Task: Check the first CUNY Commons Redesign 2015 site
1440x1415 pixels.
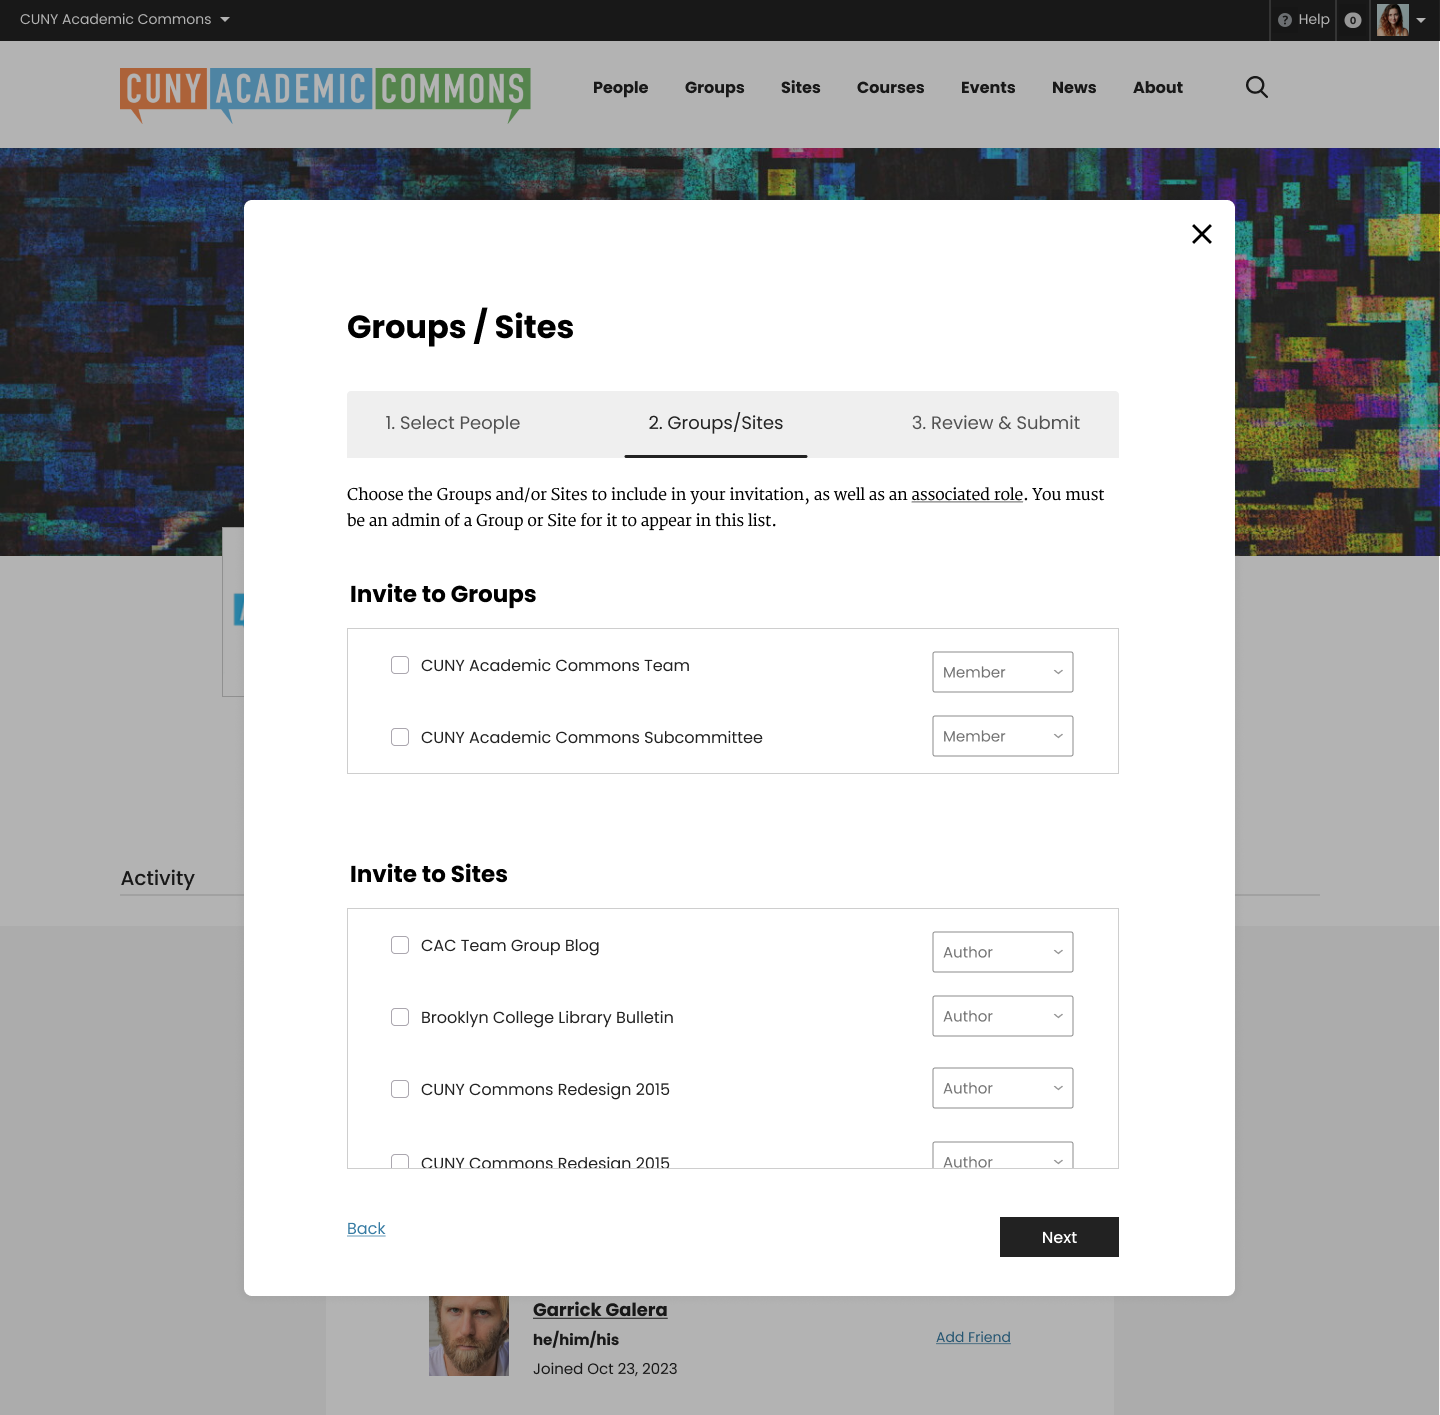Action: 400,1089
